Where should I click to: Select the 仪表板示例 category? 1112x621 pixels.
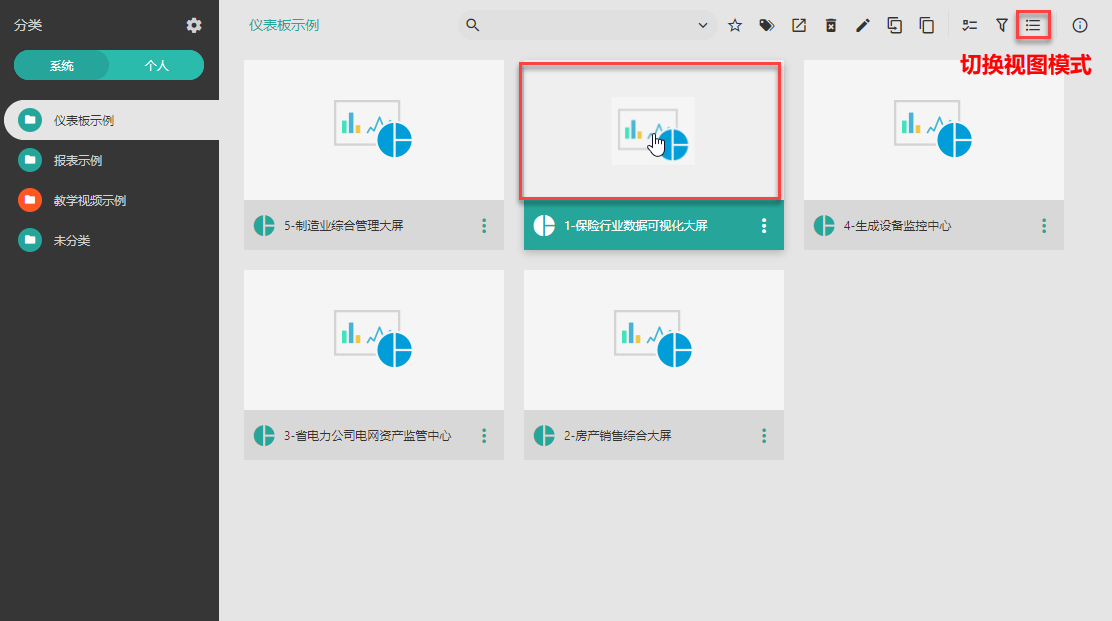point(112,121)
